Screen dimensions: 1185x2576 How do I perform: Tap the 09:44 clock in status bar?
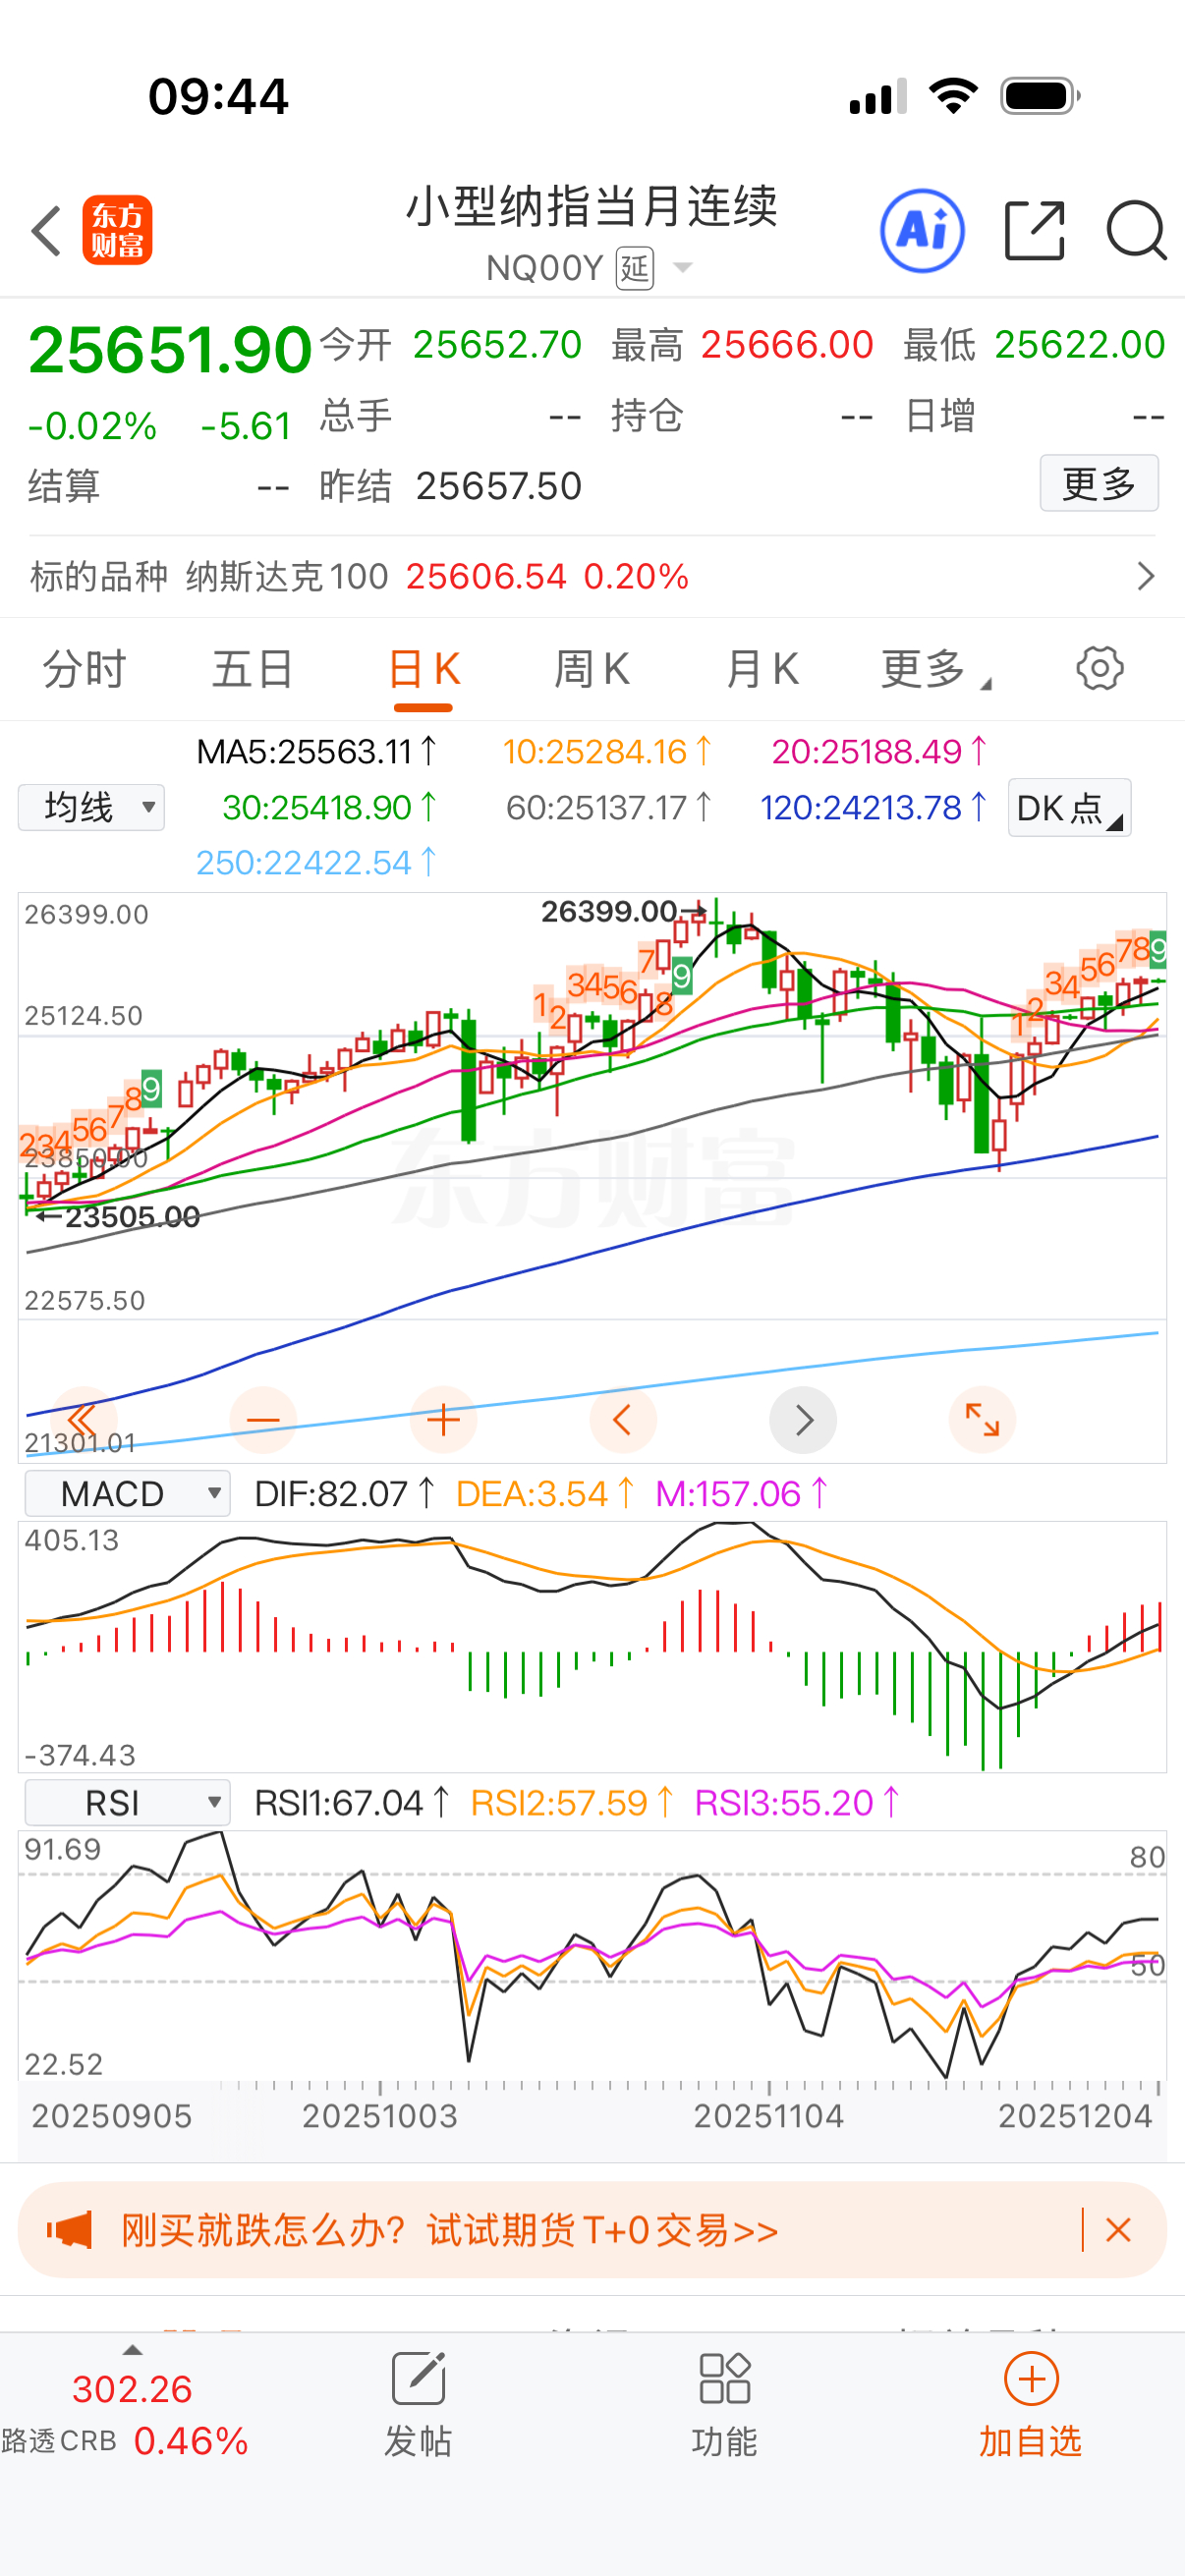click(218, 97)
